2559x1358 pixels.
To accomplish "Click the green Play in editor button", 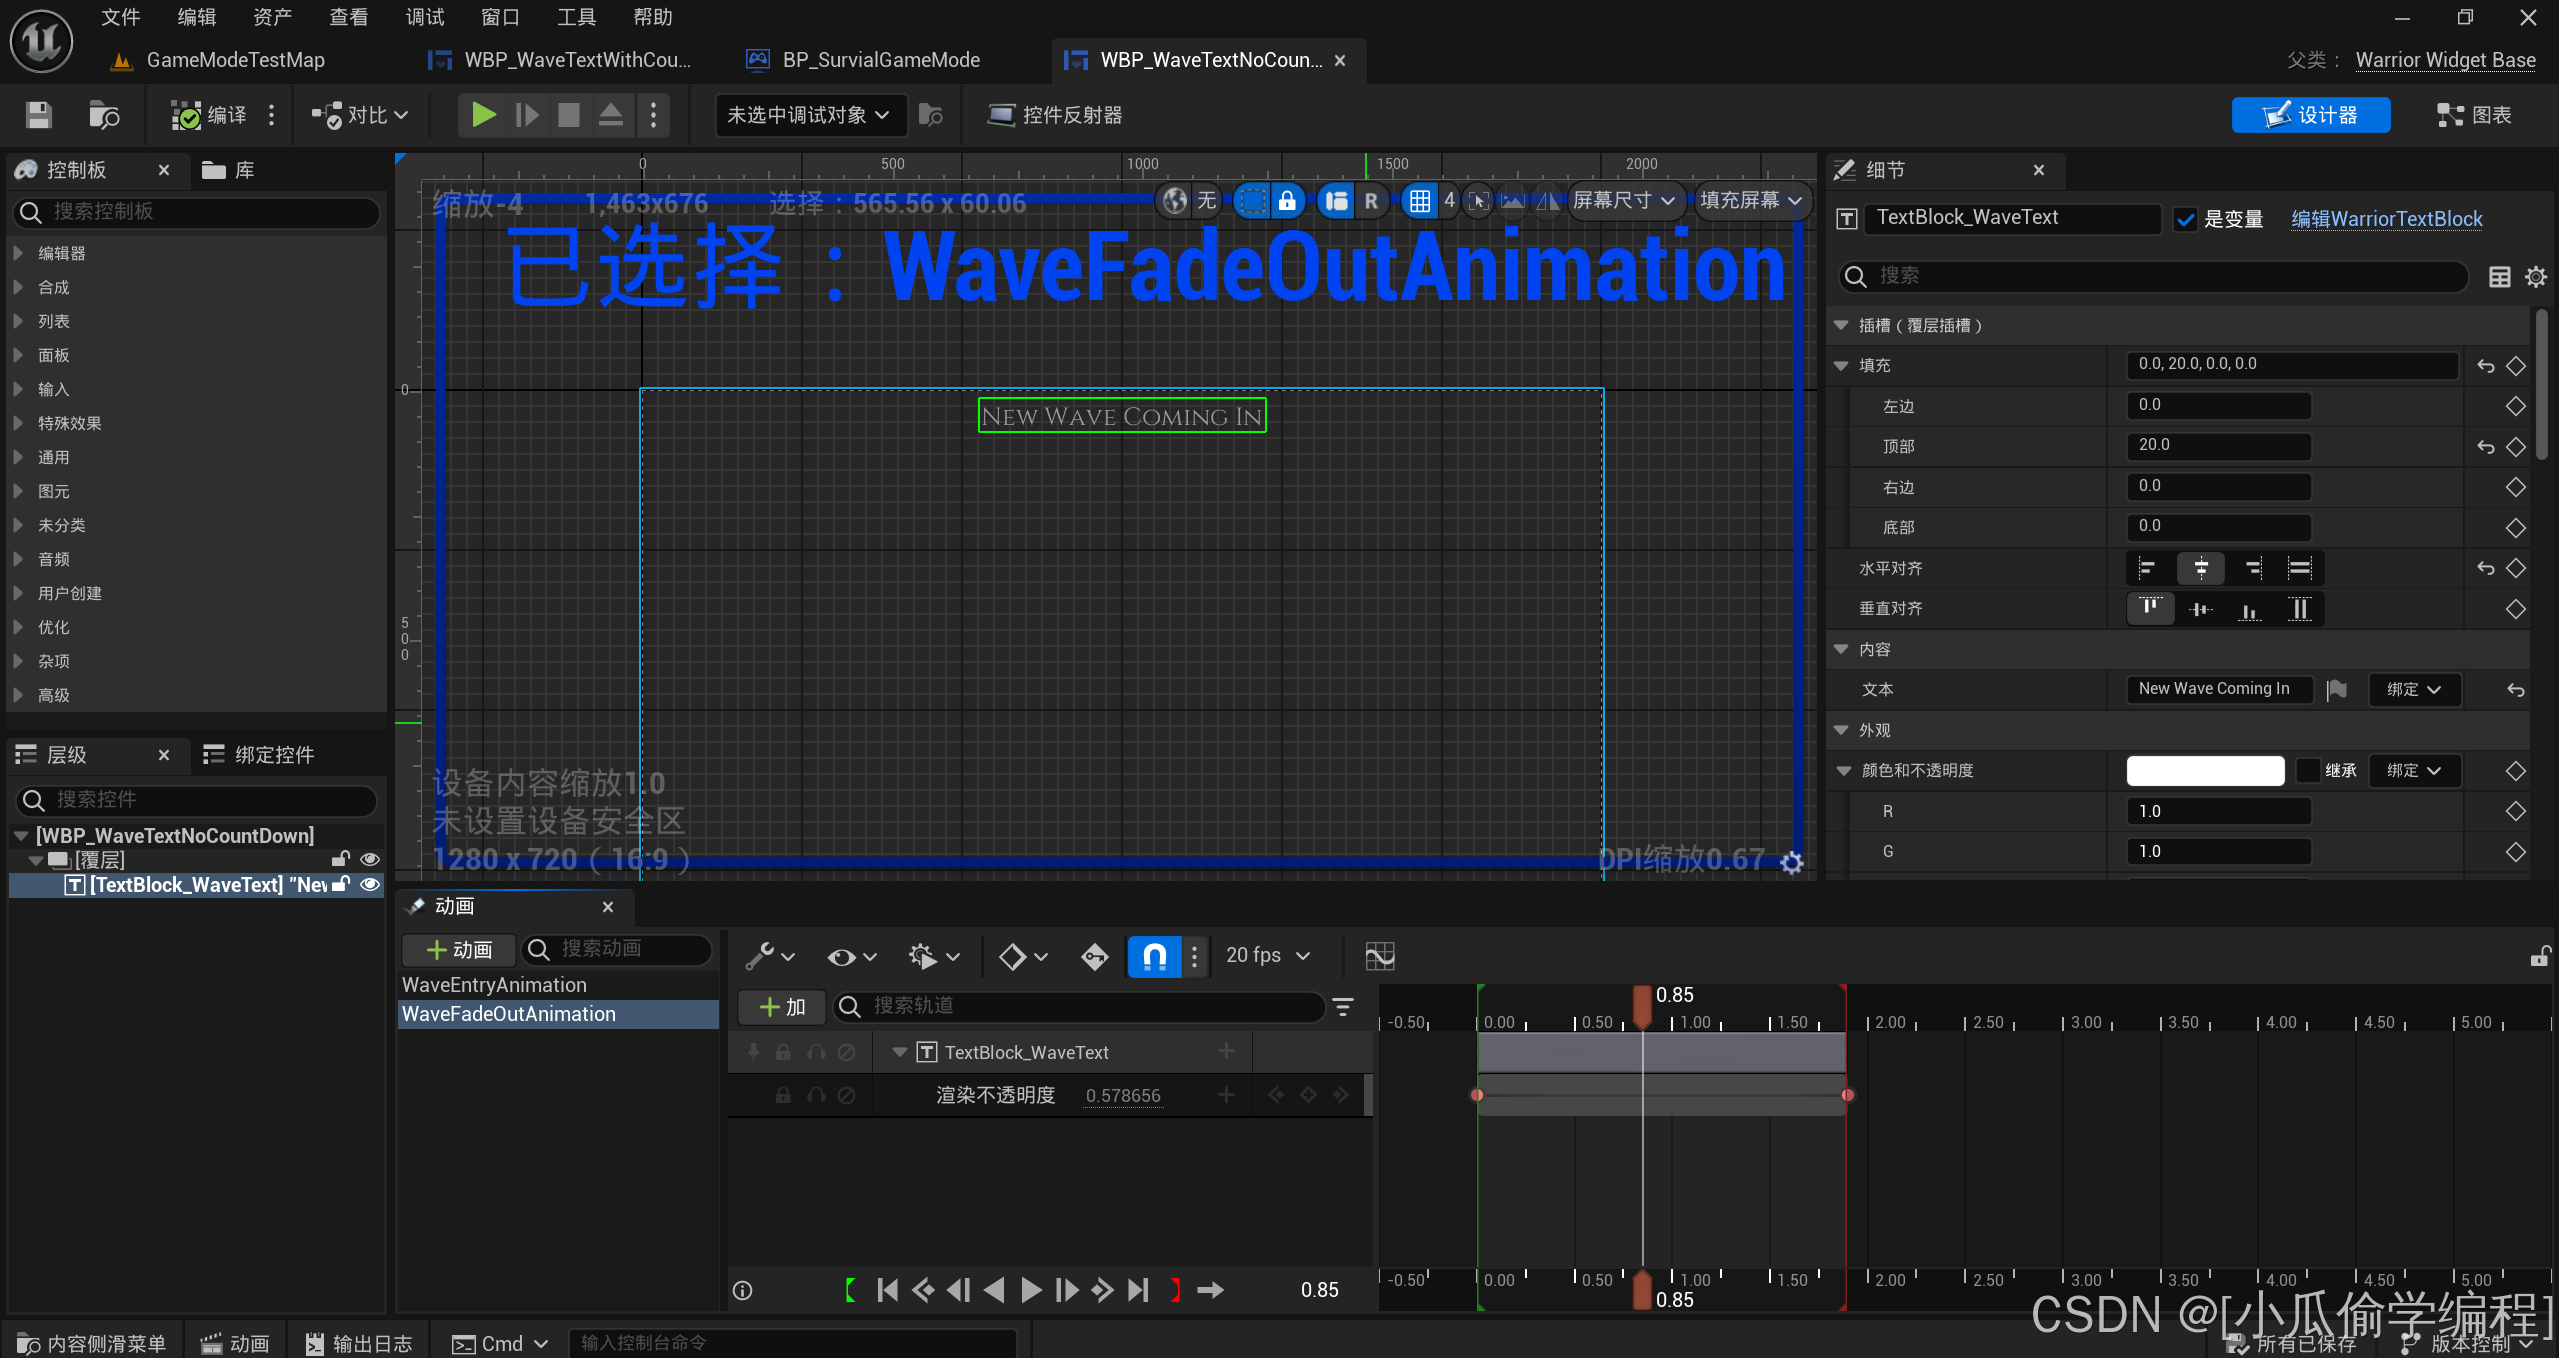I will tap(483, 115).
